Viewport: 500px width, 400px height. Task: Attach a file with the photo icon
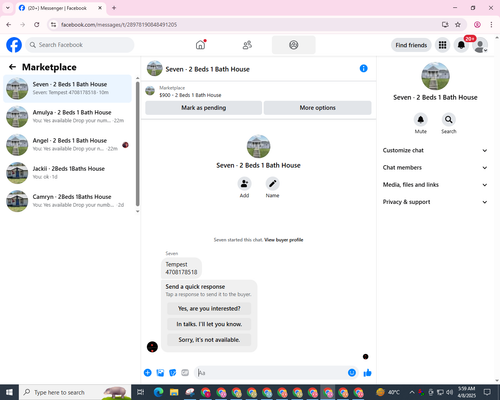[160, 373]
